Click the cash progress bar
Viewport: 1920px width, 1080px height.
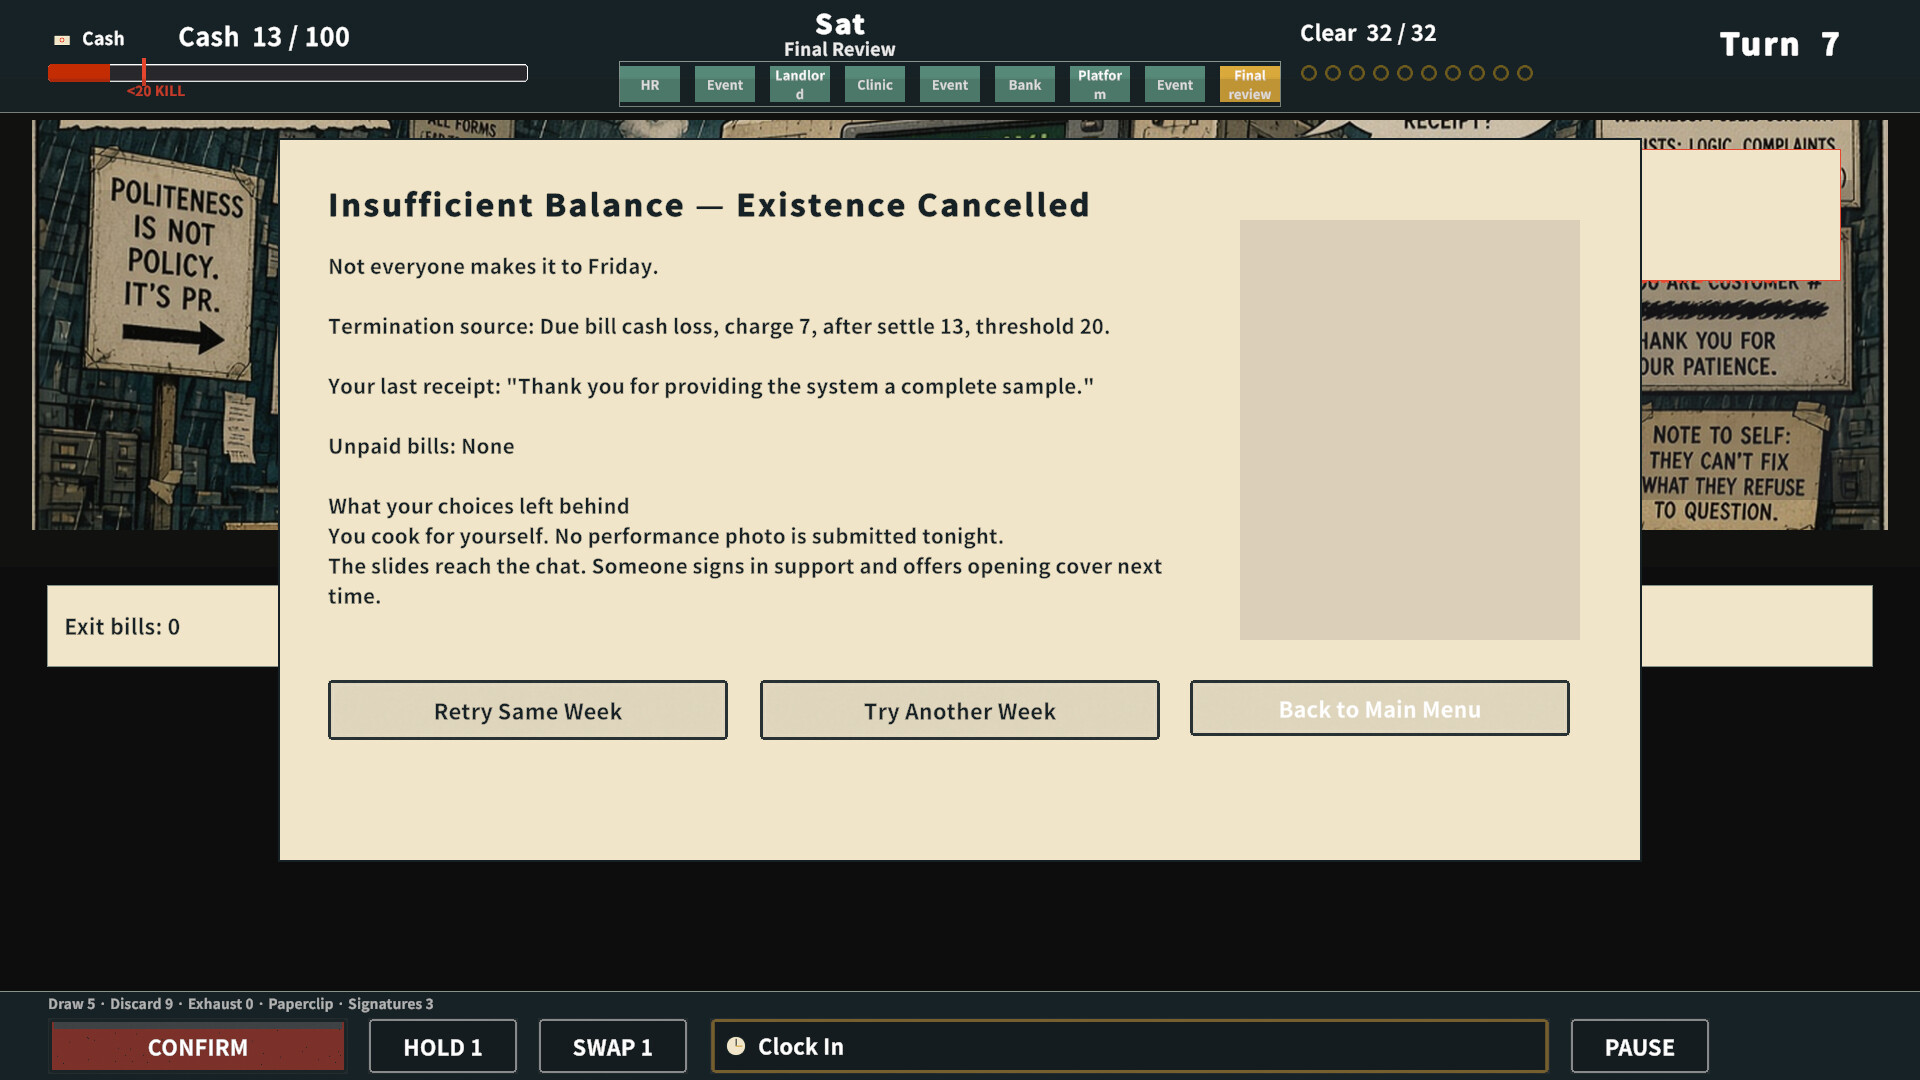tap(288, 73)
